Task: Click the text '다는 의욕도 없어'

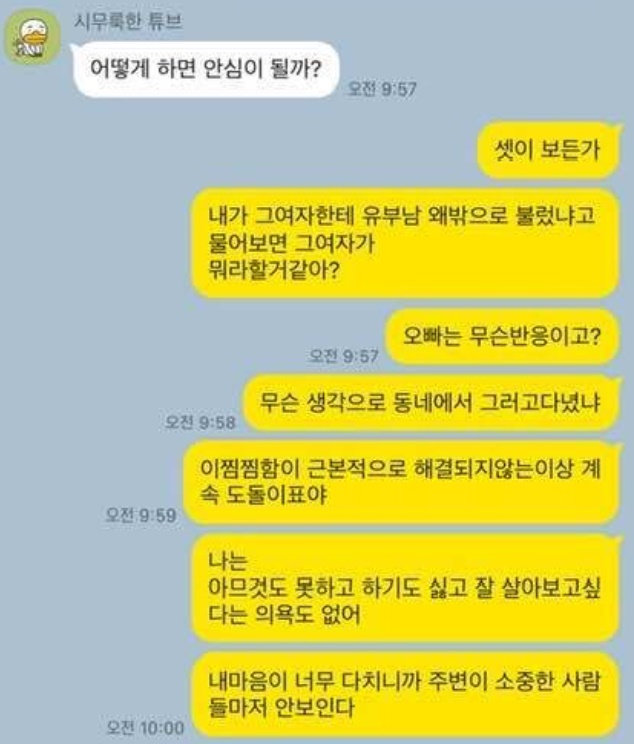Action: [284, 614]
